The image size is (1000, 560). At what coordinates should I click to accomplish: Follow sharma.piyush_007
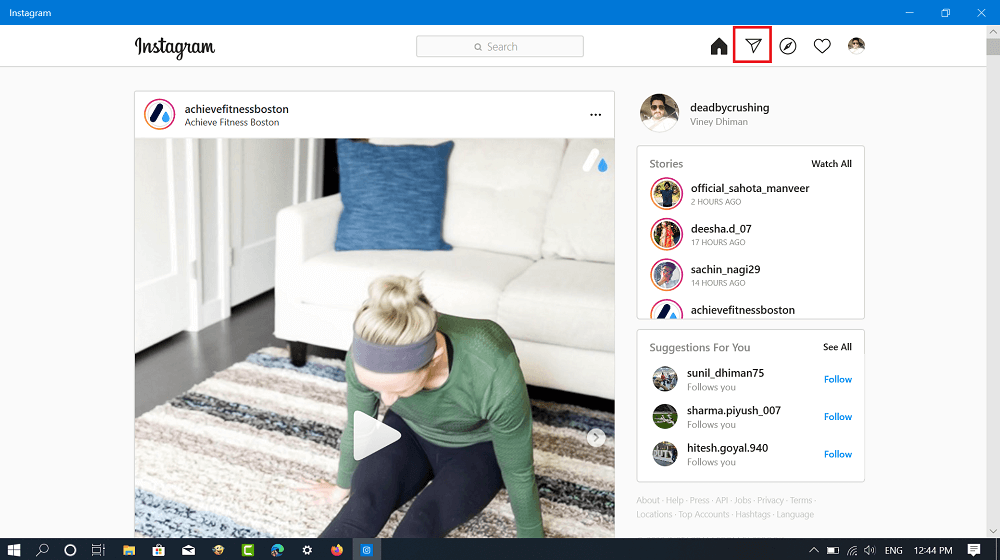838,416
